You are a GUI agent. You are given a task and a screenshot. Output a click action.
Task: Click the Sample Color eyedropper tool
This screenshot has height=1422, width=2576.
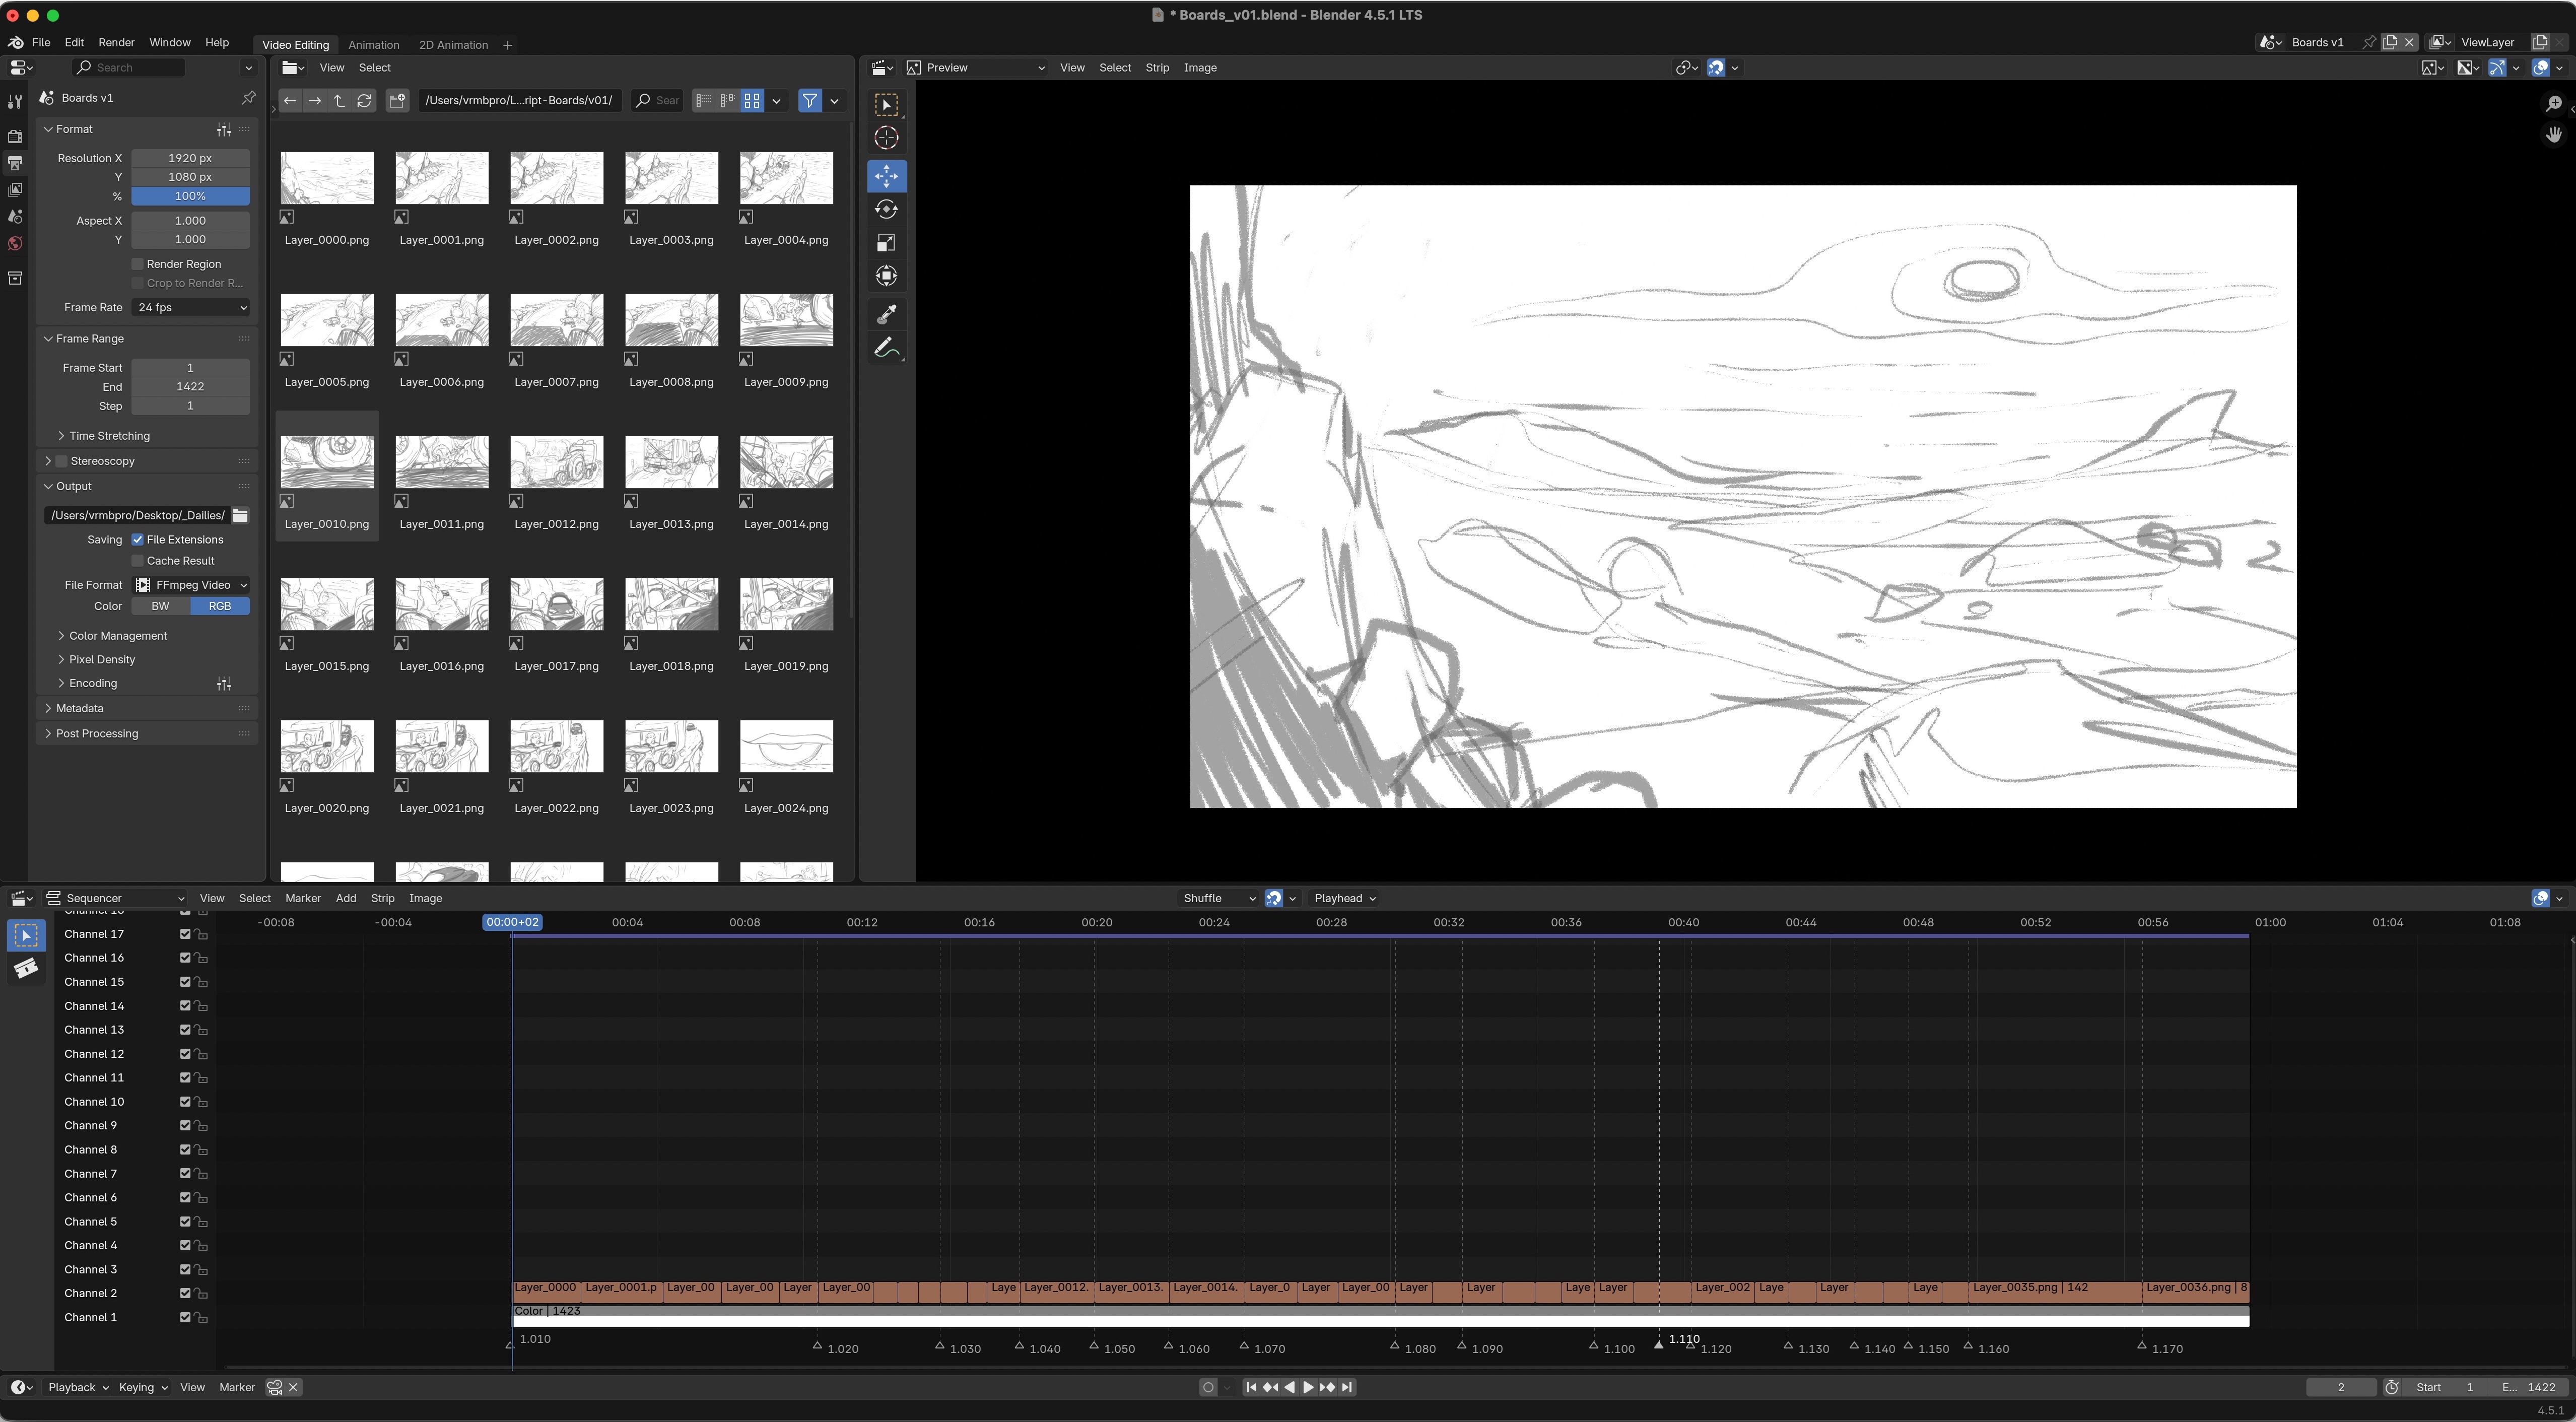coord(886,314)
